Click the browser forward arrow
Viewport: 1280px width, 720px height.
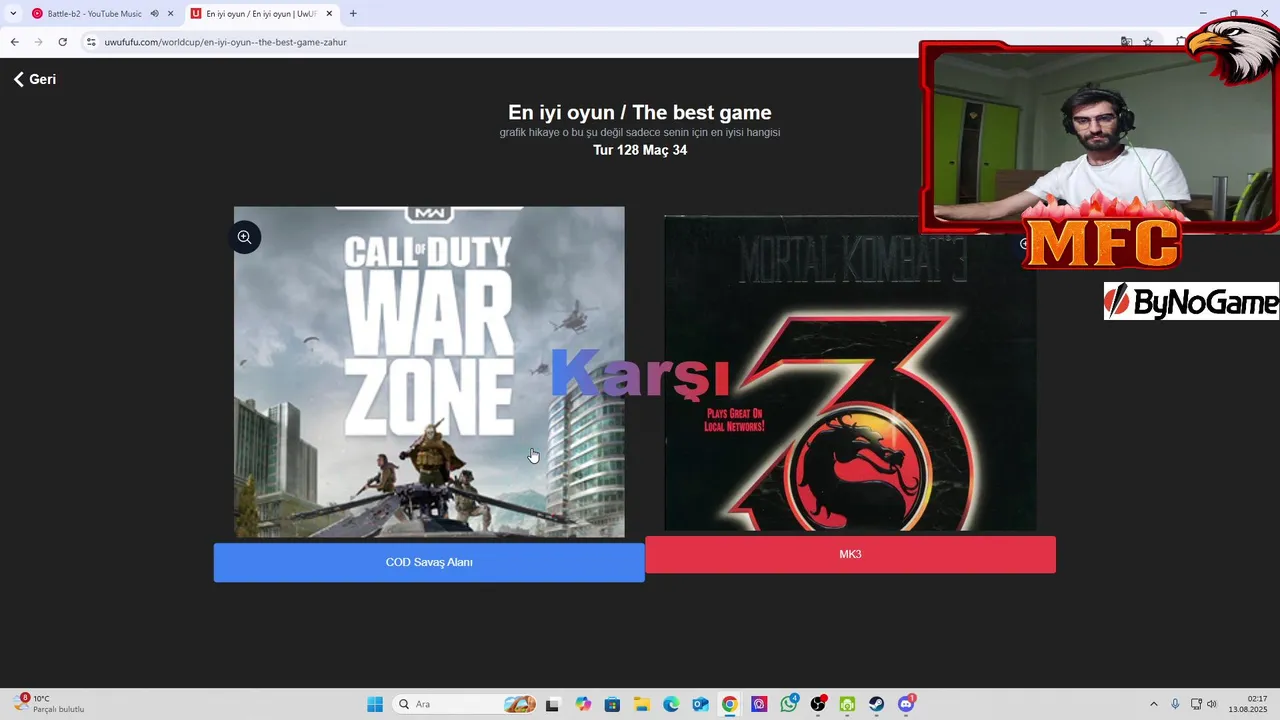[x=38, y=42]
